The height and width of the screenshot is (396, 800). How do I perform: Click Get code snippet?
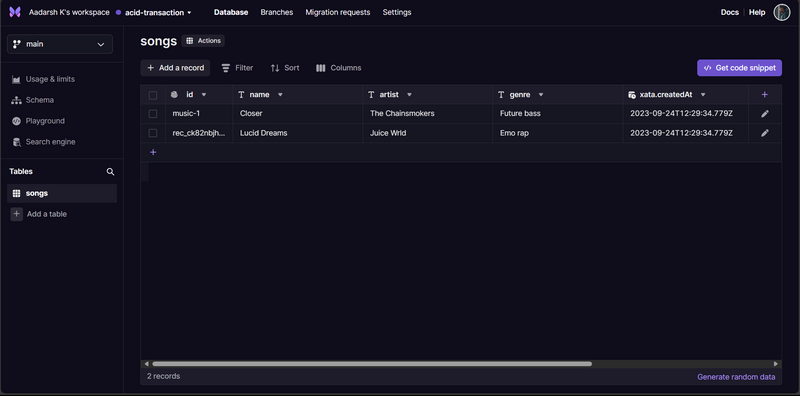(x=739, y=68)
